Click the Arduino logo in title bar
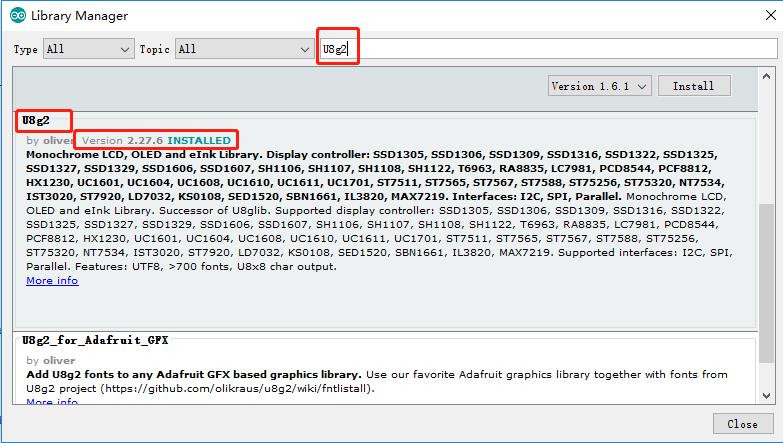The image size is (783, 443). click(17, 16)
